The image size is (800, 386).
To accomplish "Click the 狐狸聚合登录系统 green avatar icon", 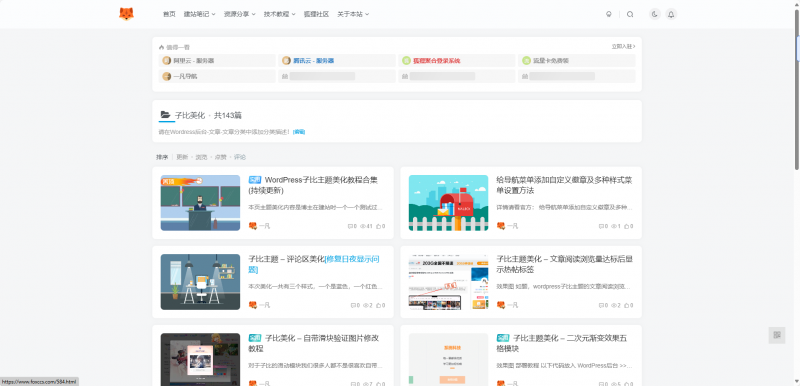I will [x=406, y=61].
